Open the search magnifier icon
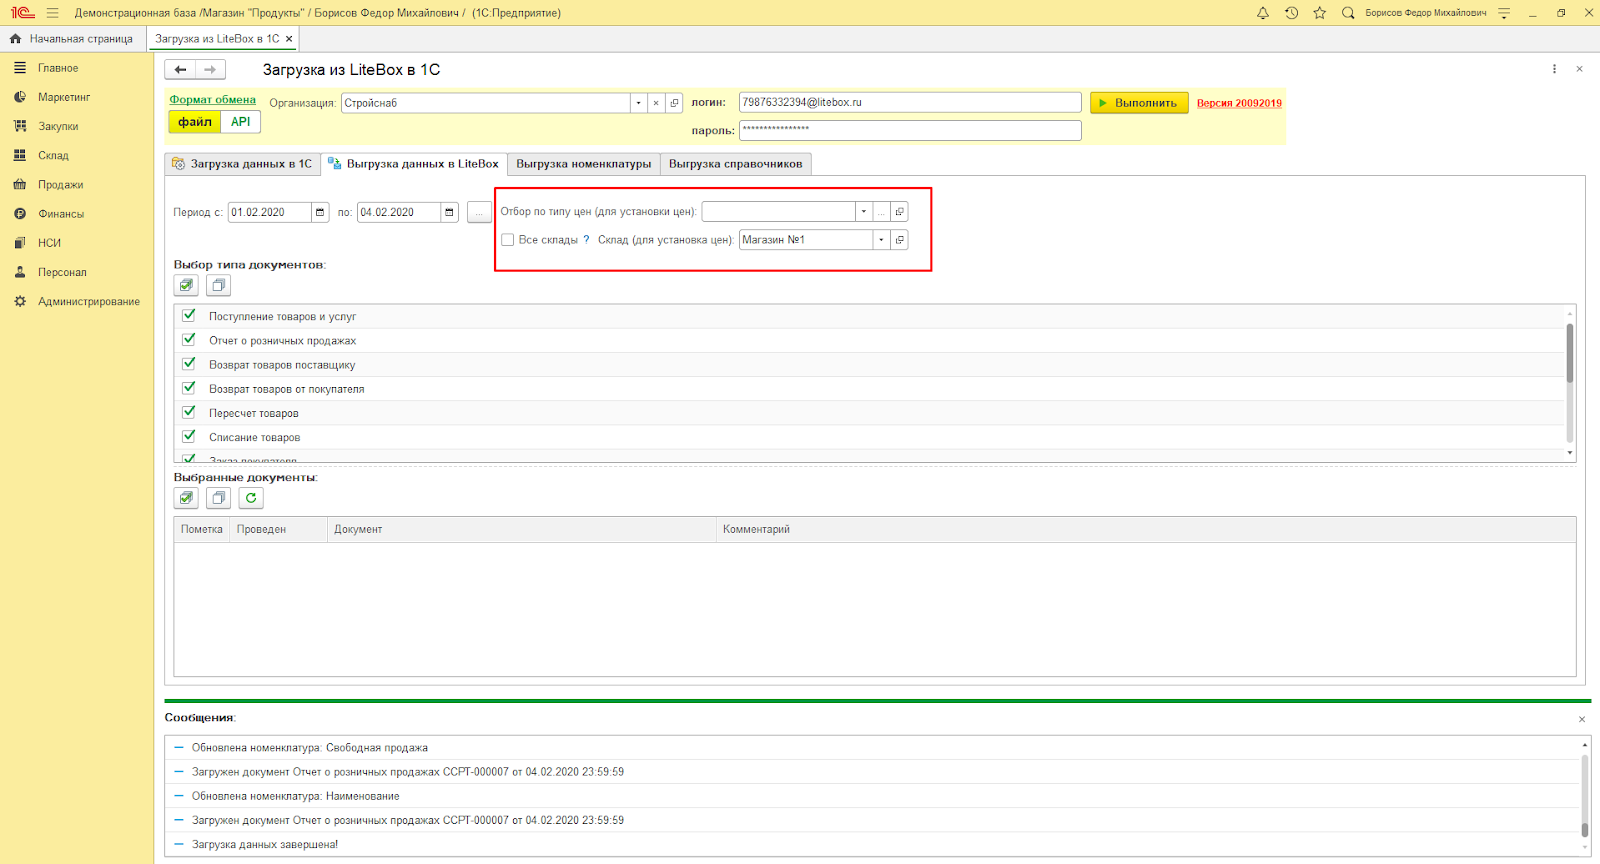Screen dimensions: 1600x864 click(x=1348, y=13)
